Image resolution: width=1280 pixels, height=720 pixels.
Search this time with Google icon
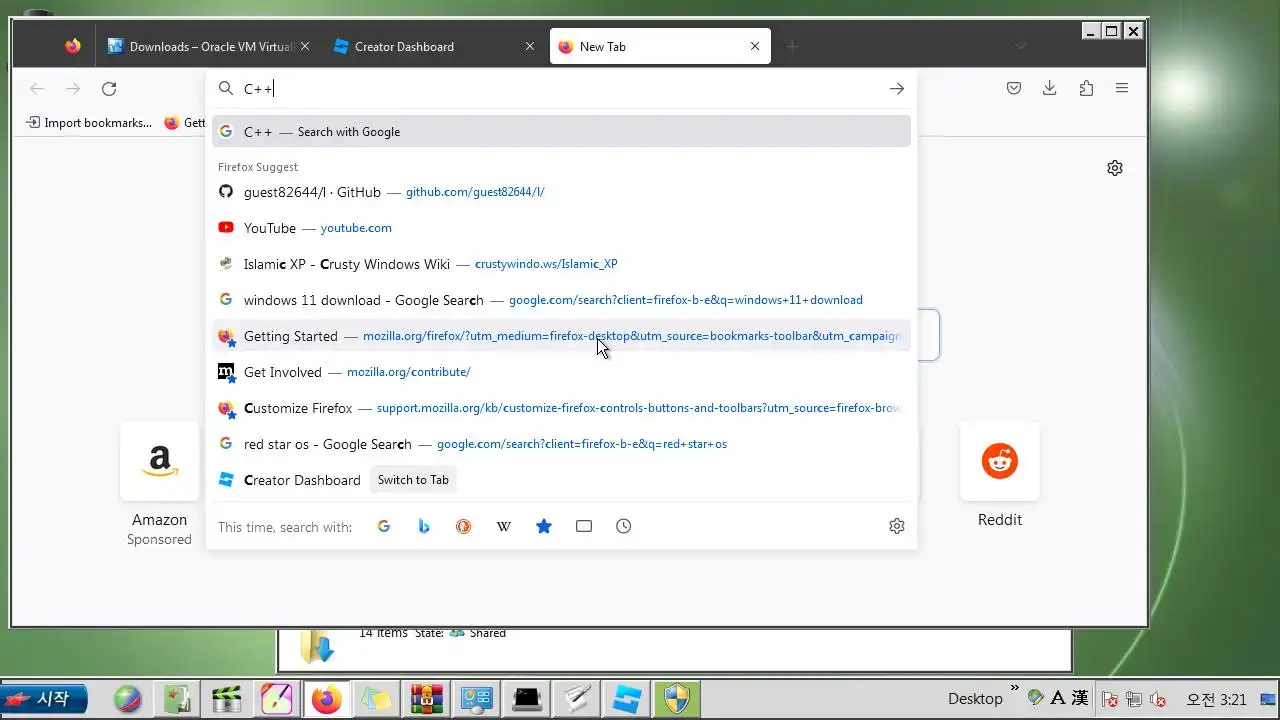coord(384,526)
